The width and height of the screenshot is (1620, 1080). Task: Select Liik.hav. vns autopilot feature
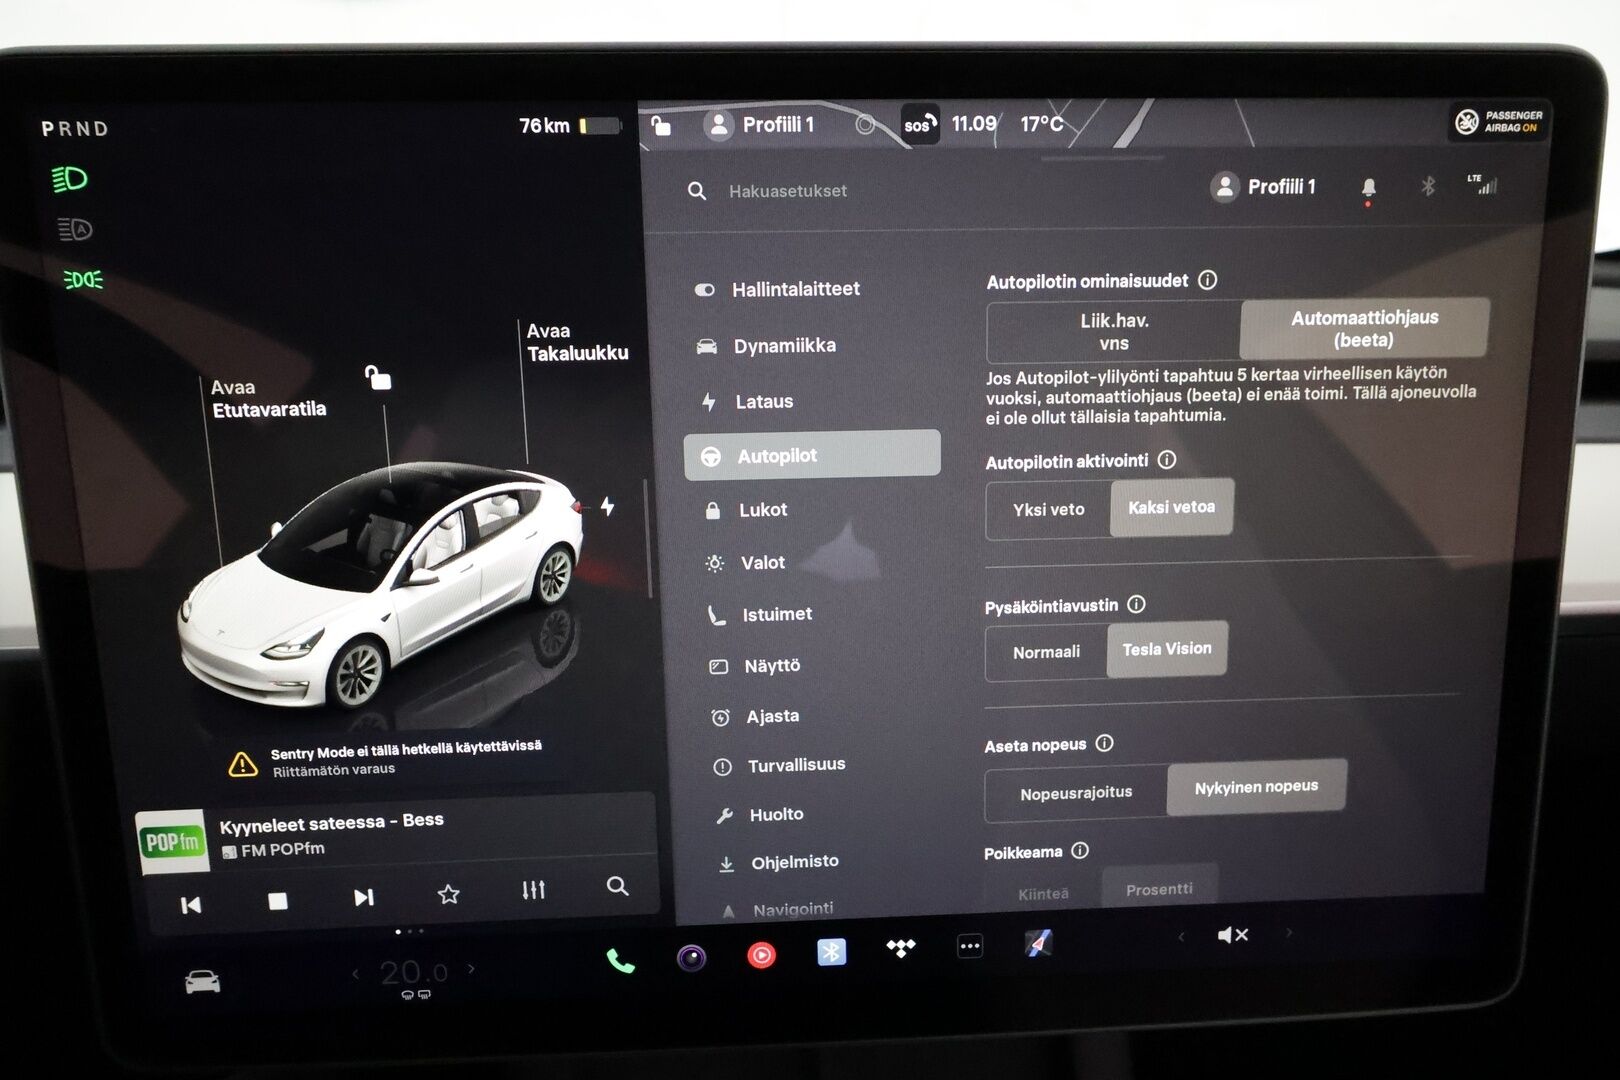[1113, 332]
